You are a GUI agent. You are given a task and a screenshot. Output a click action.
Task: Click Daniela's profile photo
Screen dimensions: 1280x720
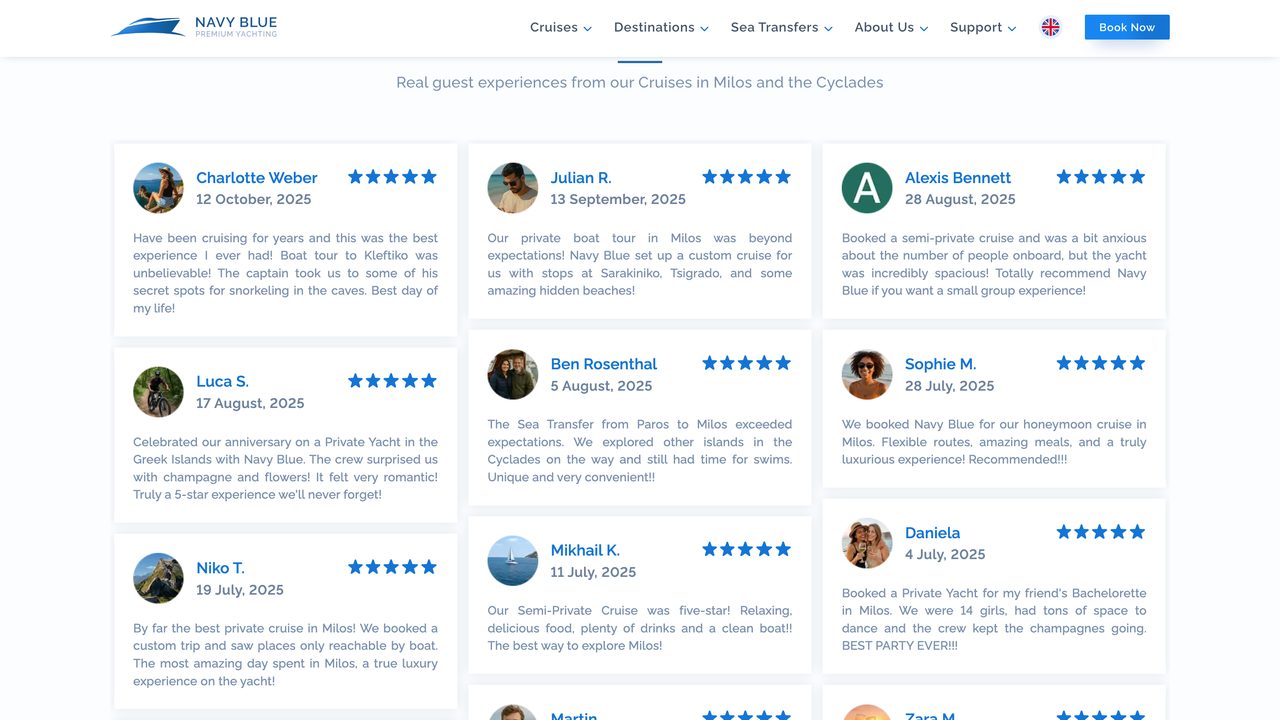(x=867, y=543)
